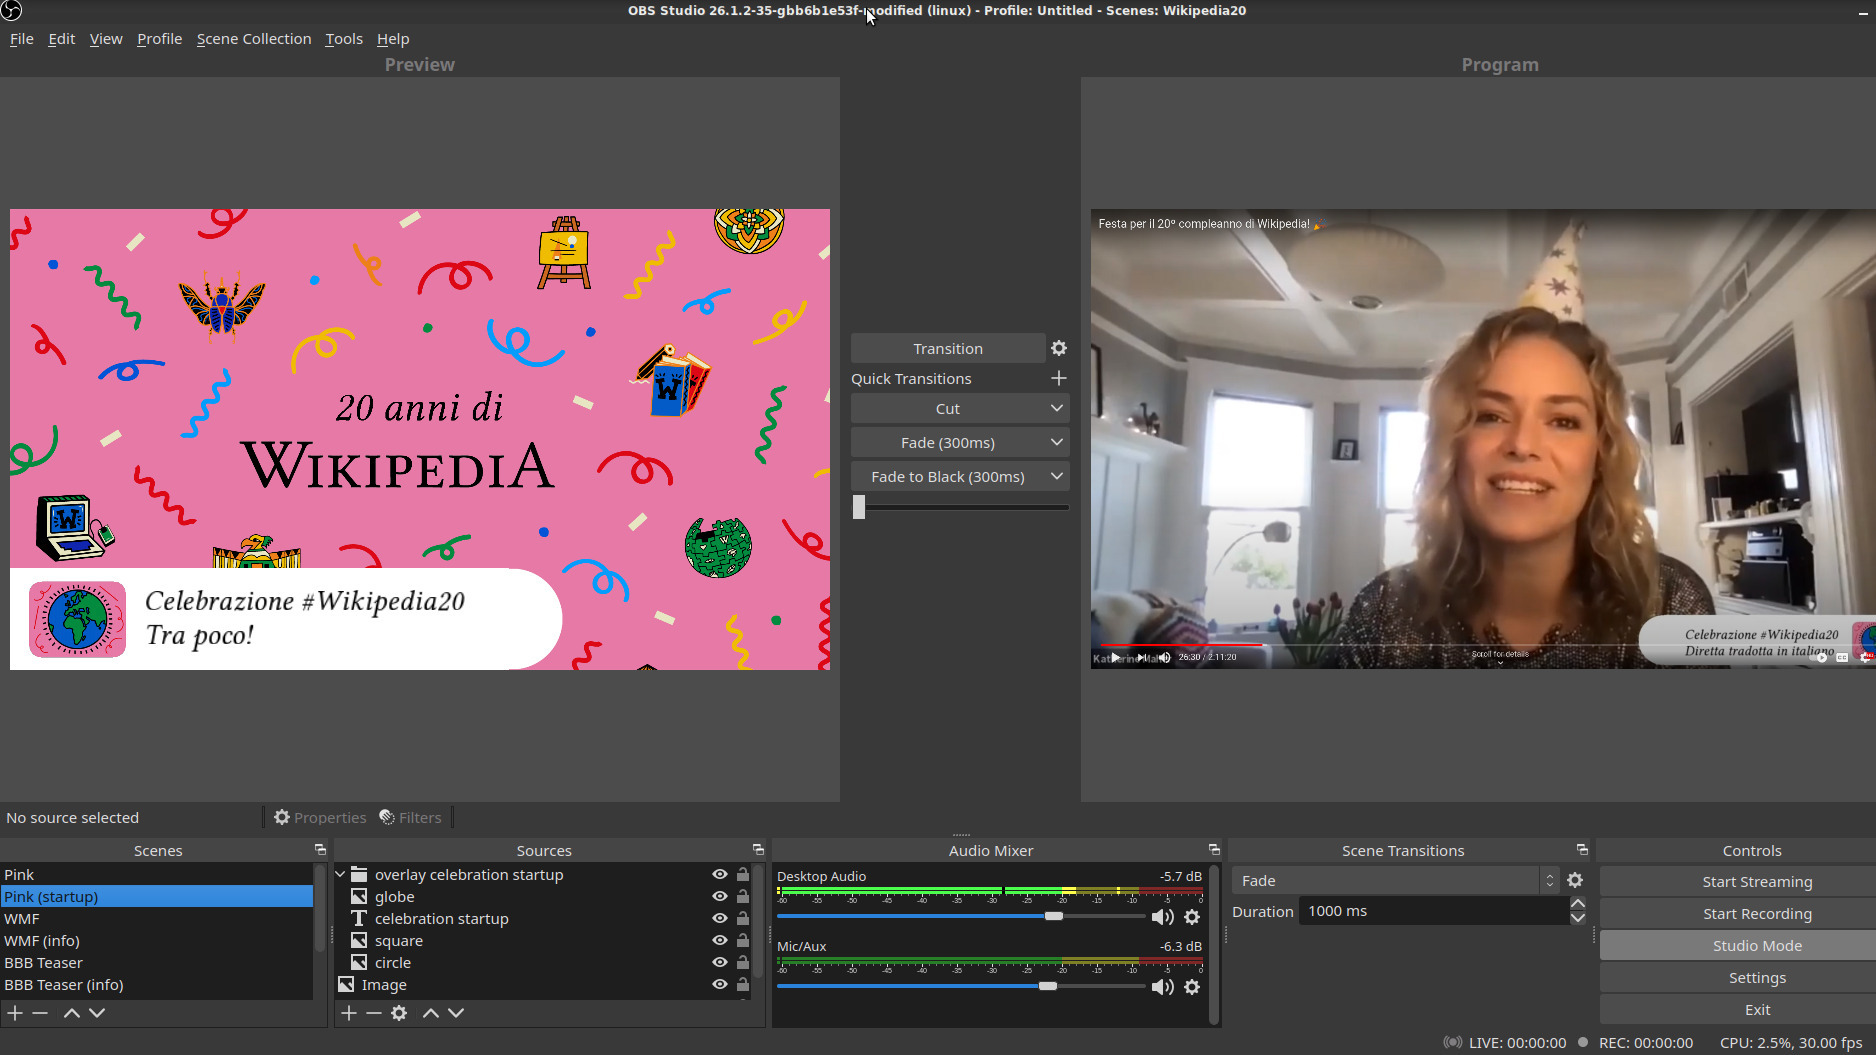Select the Pink scene
Screen dimensions: 1876x1055
coord(157,874)
